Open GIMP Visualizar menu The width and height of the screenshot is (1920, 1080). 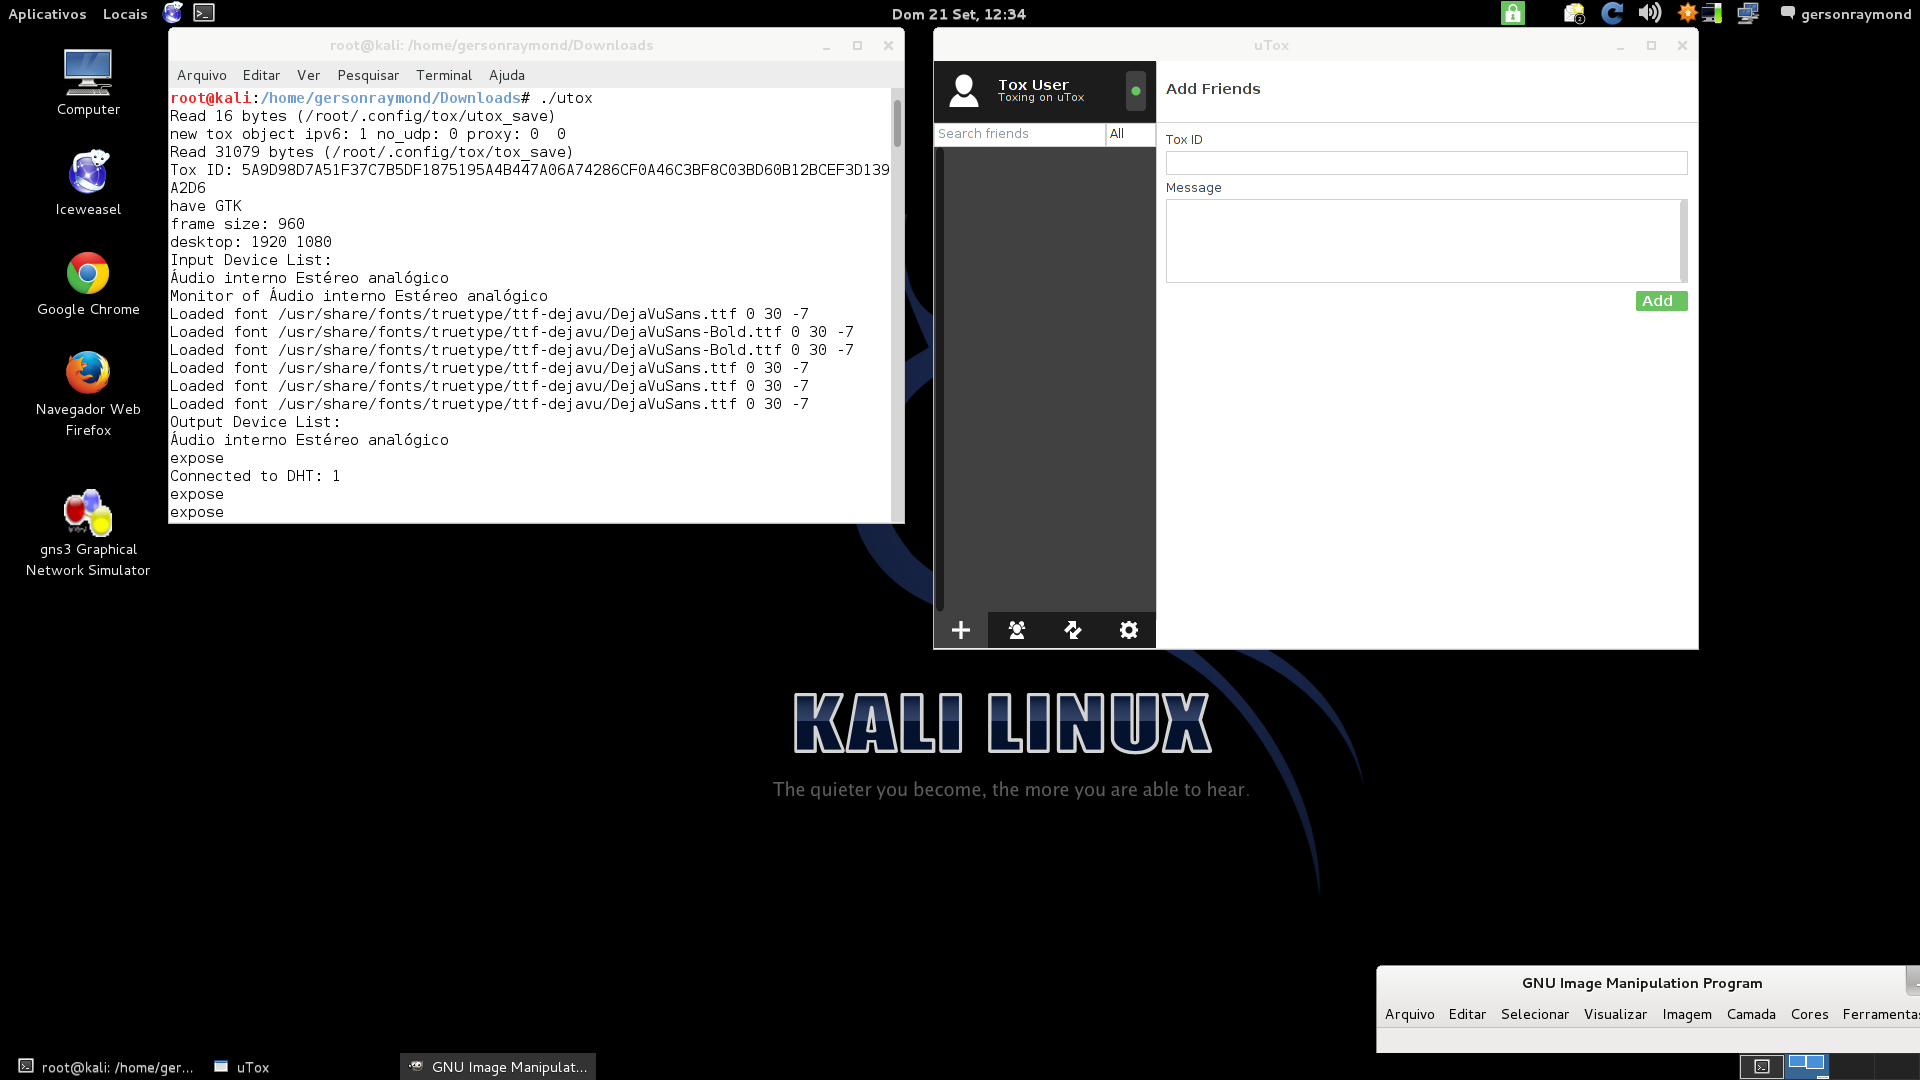1615,1014
